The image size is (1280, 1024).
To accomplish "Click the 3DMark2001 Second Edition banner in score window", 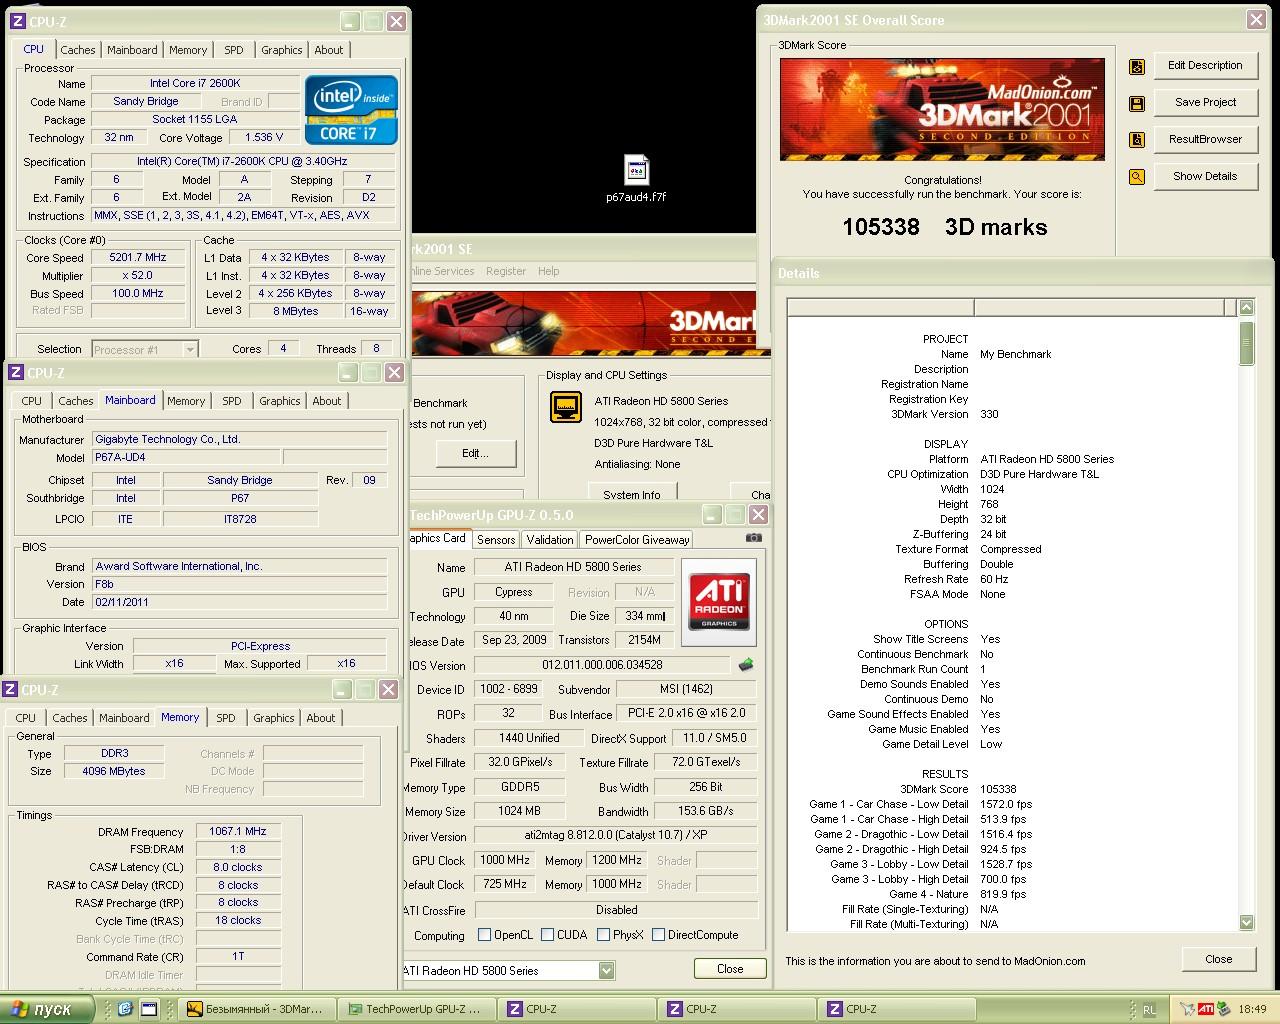I will (942, 109).
